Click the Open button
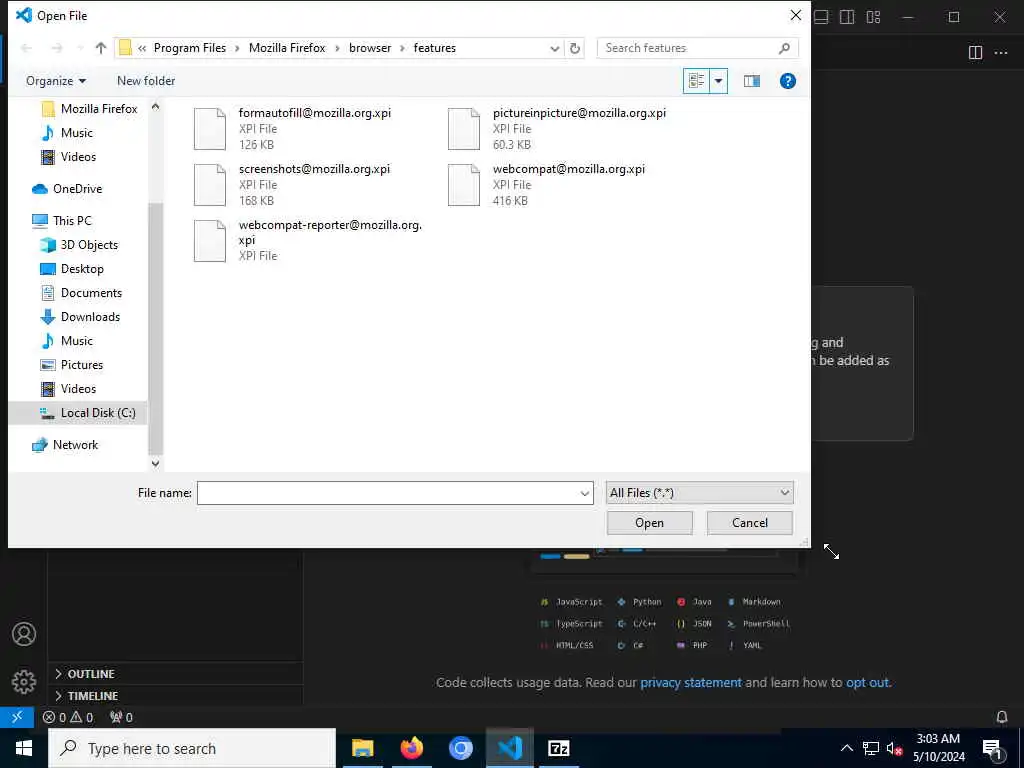The height and width of the screenshot is (768, 1024). pyautogui.click(x=649, y=523)
